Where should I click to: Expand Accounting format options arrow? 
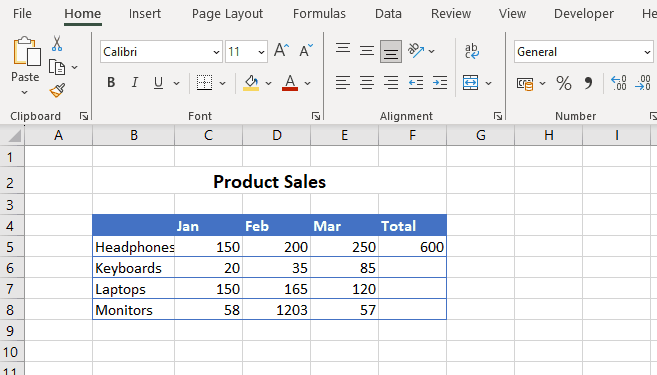click(542, 83)
